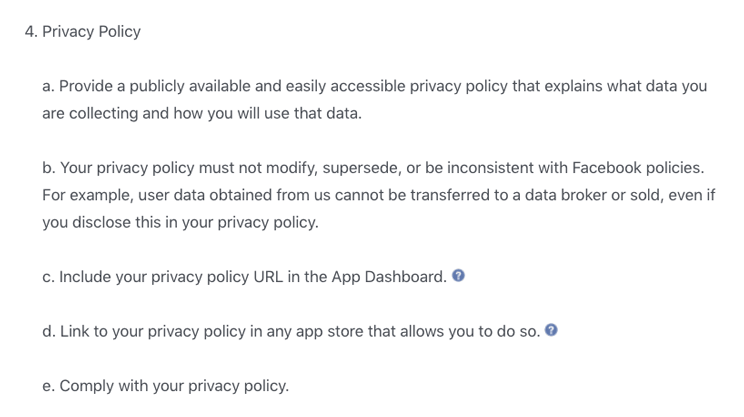Click the 'b.' list marker
The image size is (744, 417).
point(49,167)
